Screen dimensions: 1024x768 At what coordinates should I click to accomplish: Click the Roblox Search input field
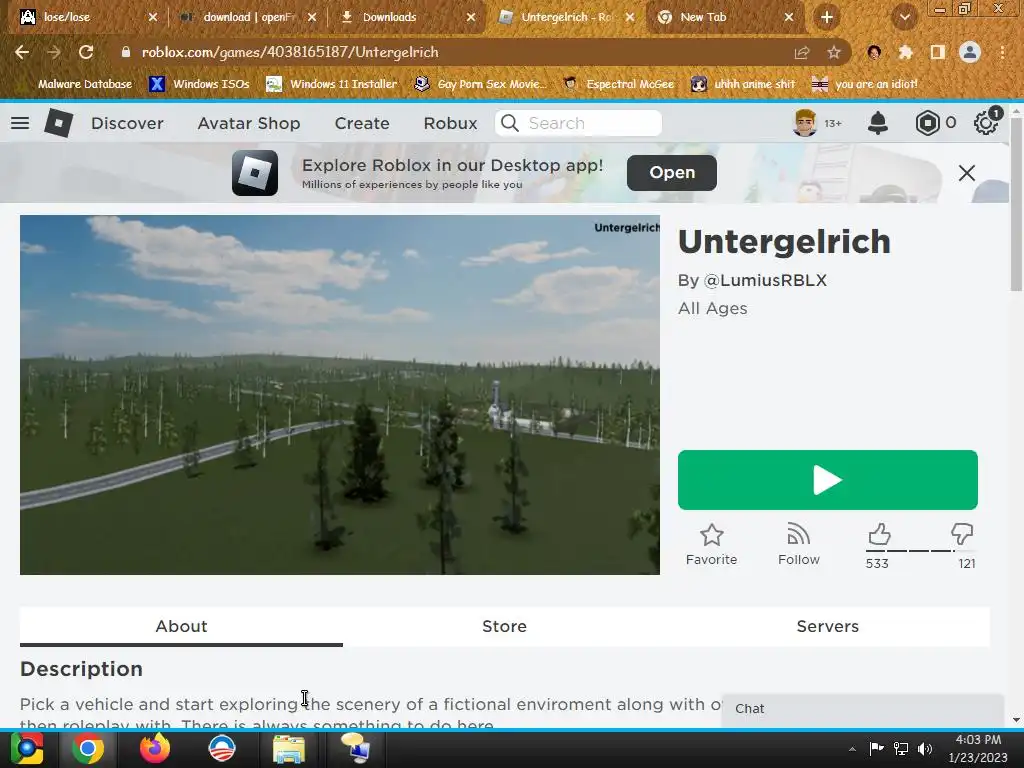pos(579,123)
